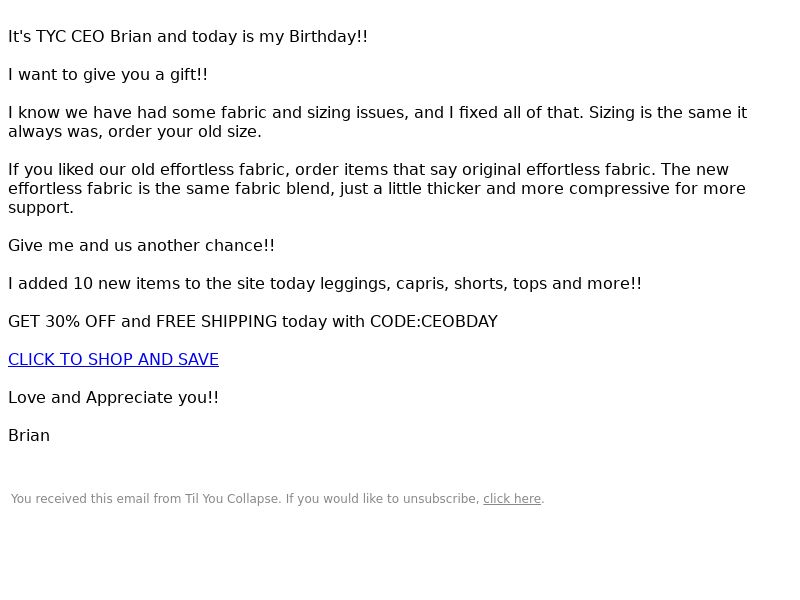Click the CEOBDAY promo code text
The image size is (800, 600).
point(459,321)
